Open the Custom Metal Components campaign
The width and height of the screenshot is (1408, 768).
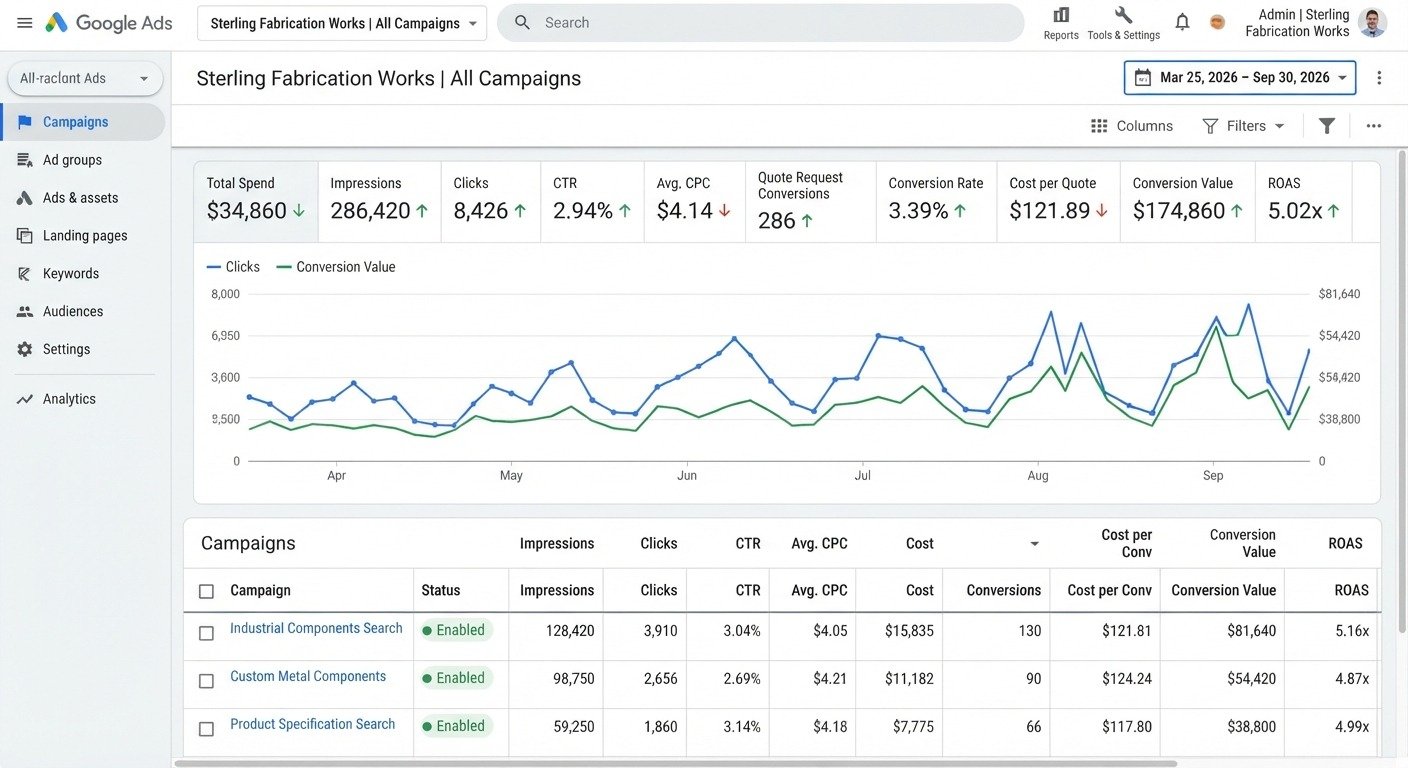pyautogui.click(x=308, y=677)
